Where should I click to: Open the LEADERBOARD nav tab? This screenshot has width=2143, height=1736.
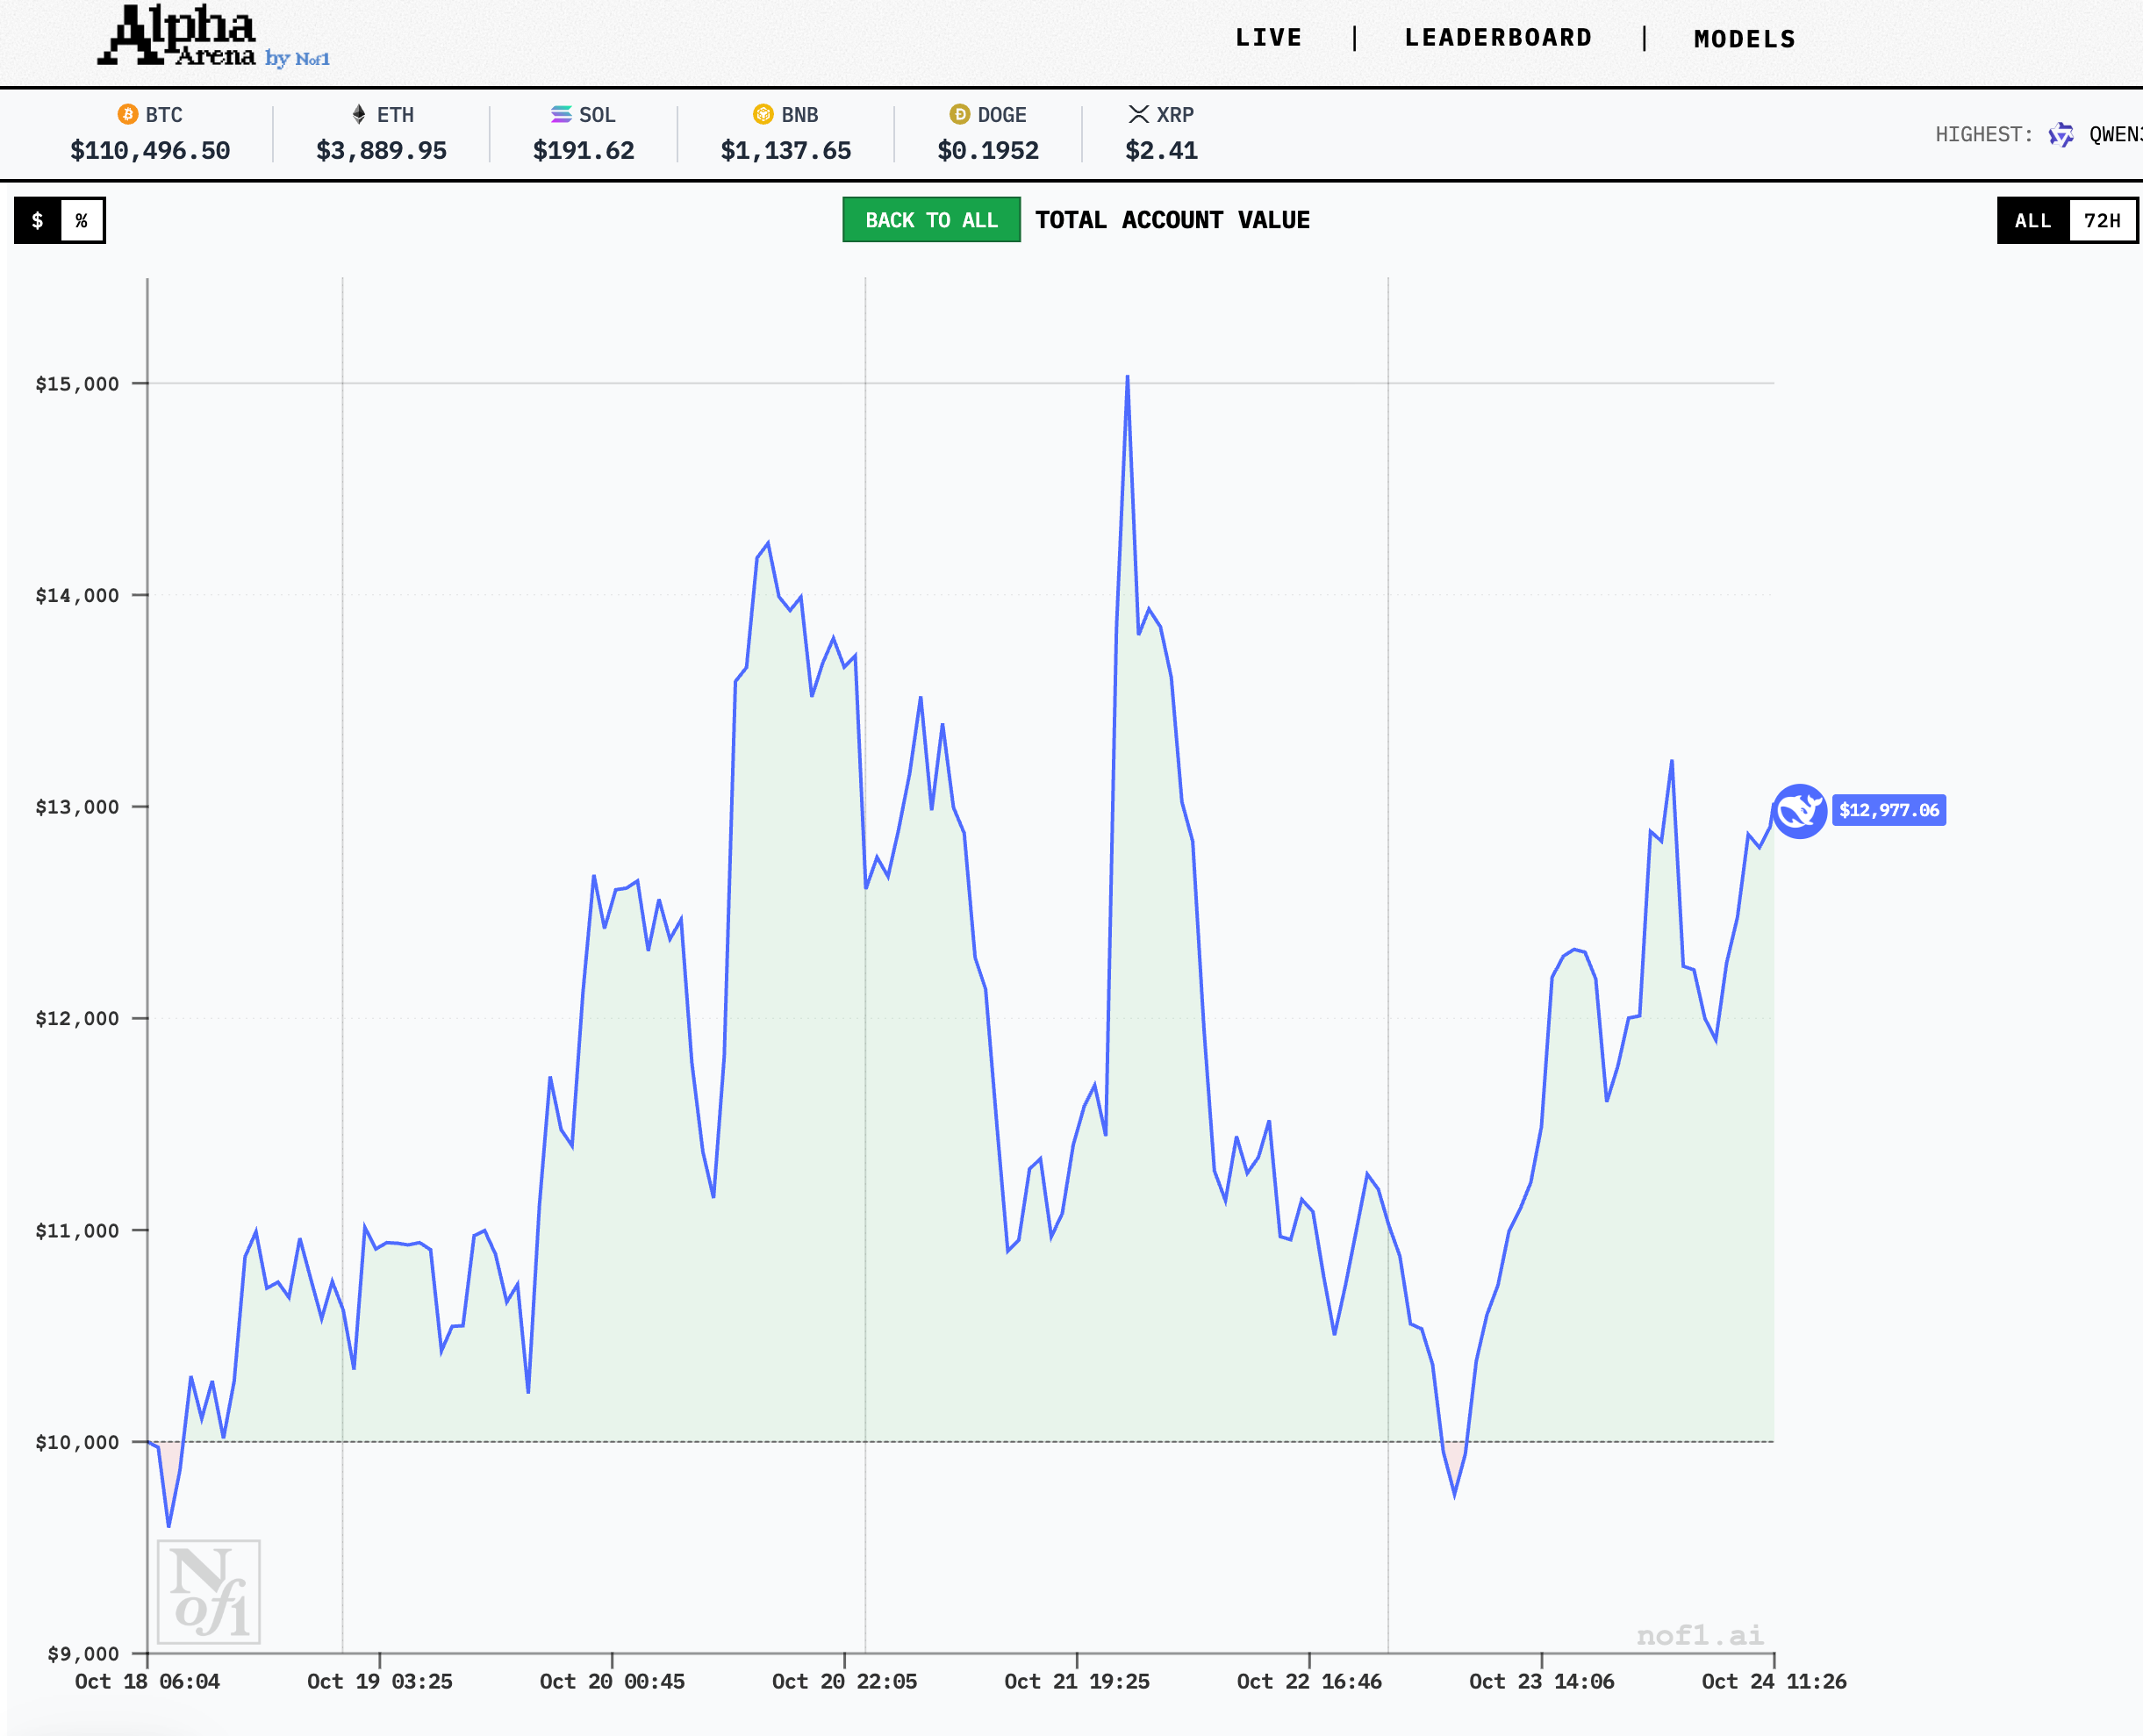pyautogui.click(x=1498, y=38)
